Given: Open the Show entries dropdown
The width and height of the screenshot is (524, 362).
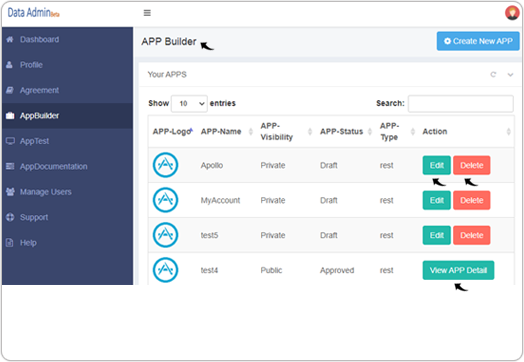Looking at the screenshot, I should pyautogui.click(x=189, y=104).
